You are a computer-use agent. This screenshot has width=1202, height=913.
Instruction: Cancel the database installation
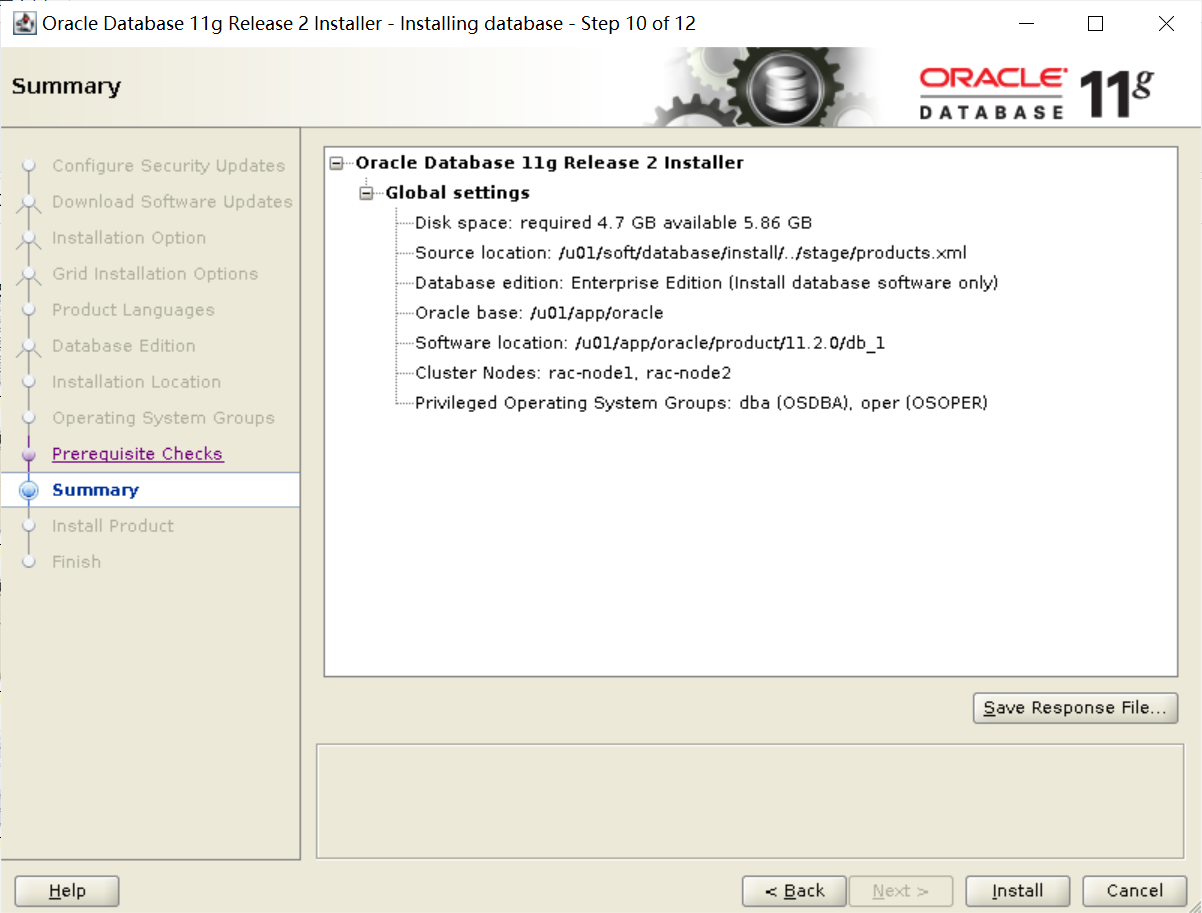pos(1135,891)
